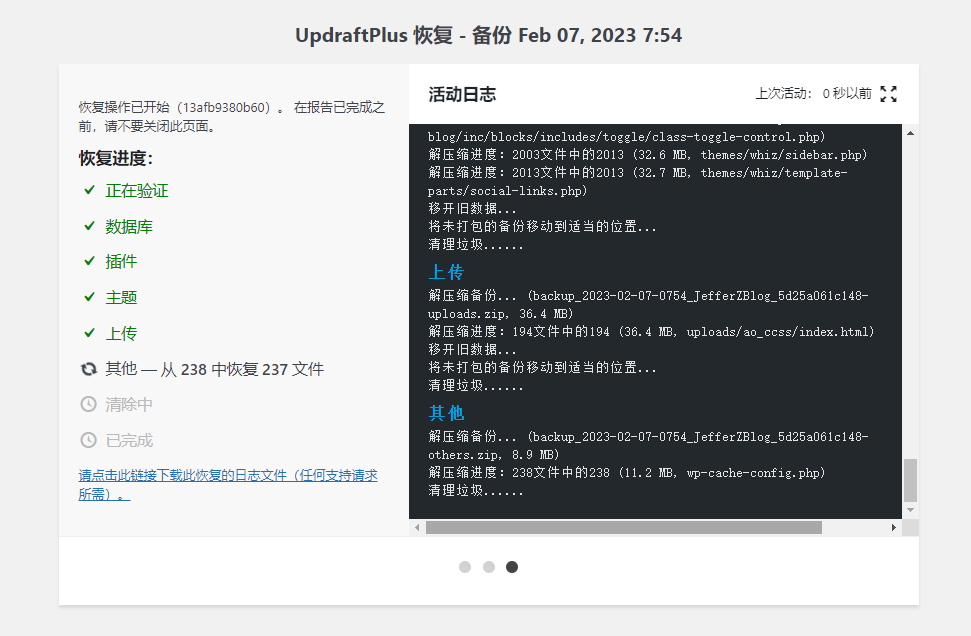The height and width of the screenshot is (636, 971).
Task: Click the checkmark icon next to 插件
Action: (90, 261)
